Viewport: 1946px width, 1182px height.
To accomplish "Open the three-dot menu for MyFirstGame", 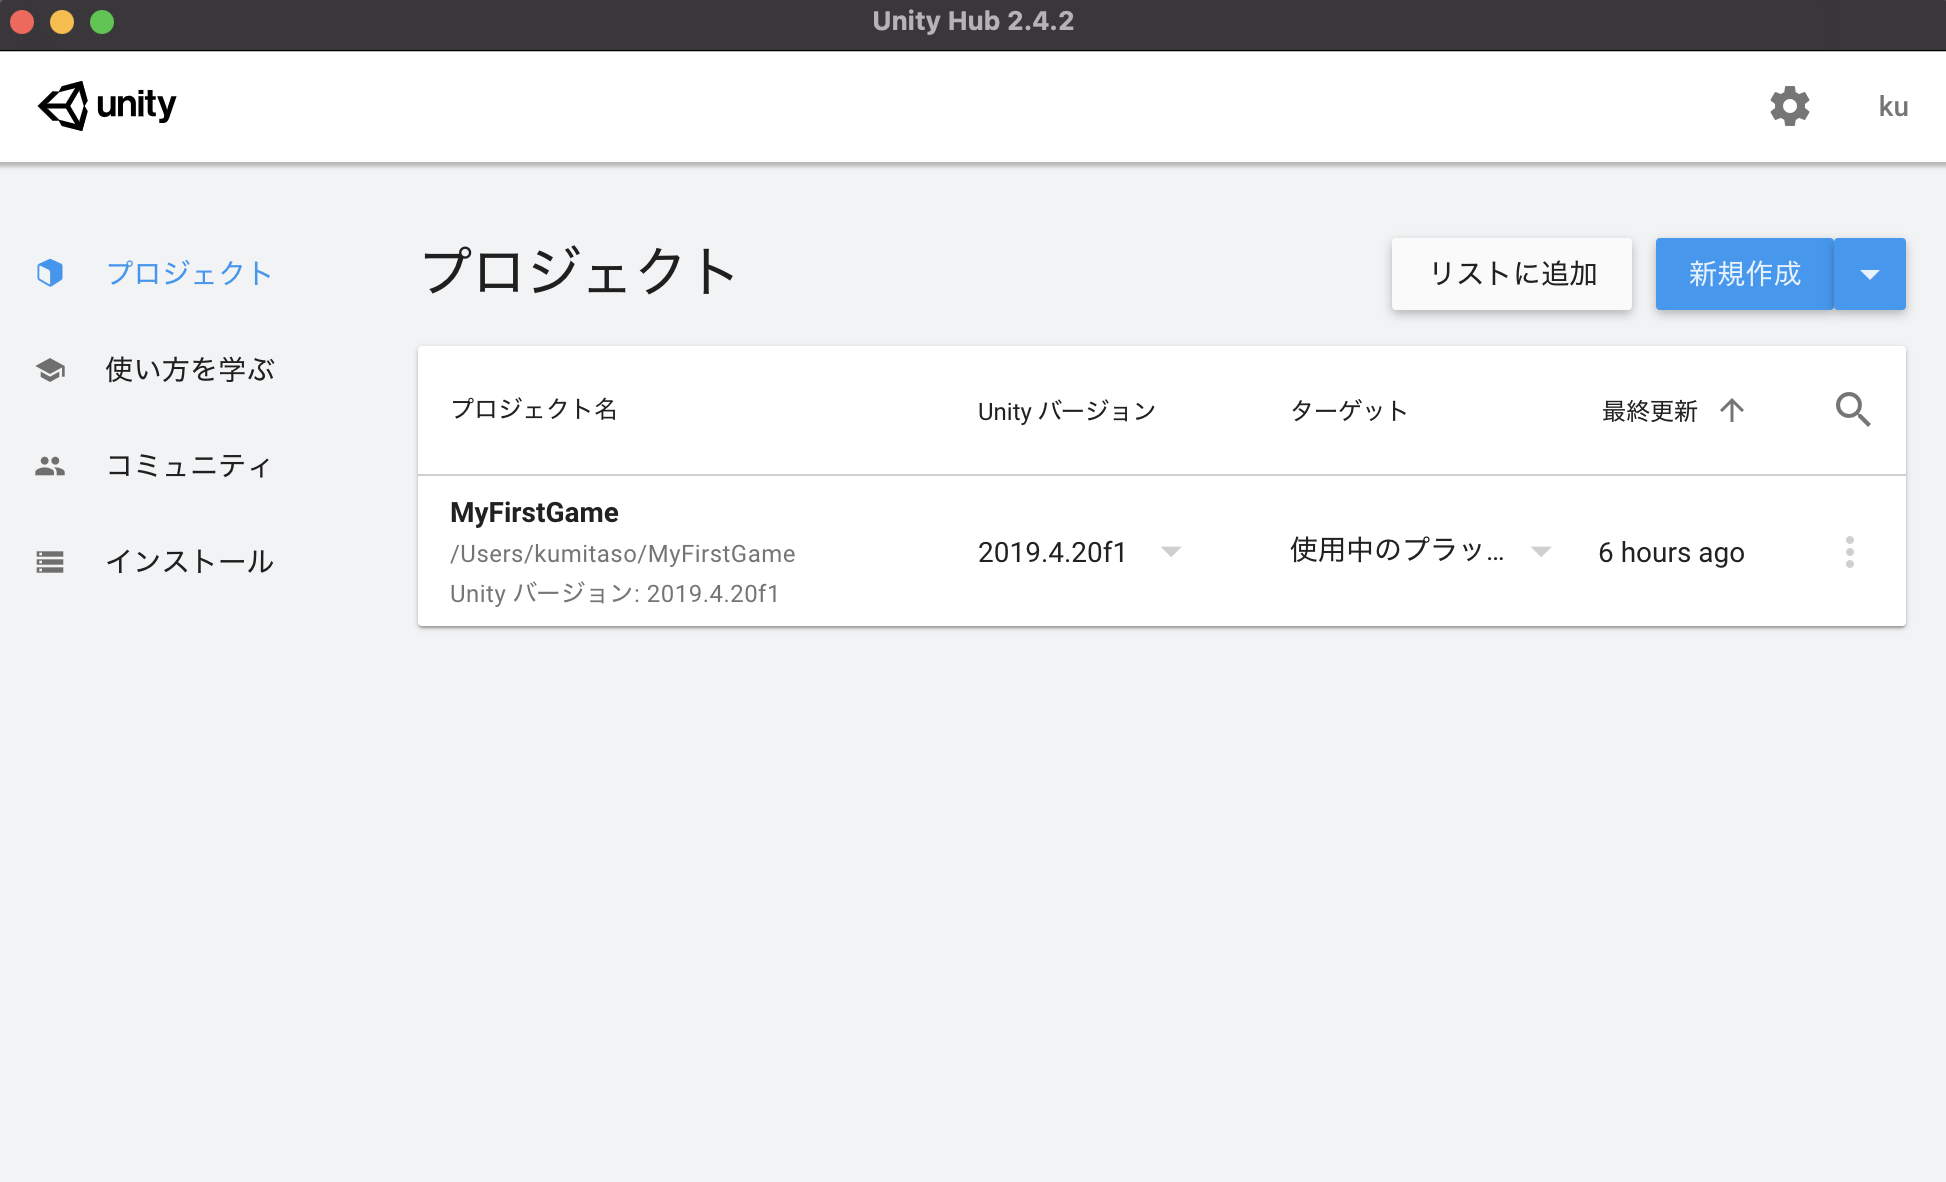I will coord(1850,552).
